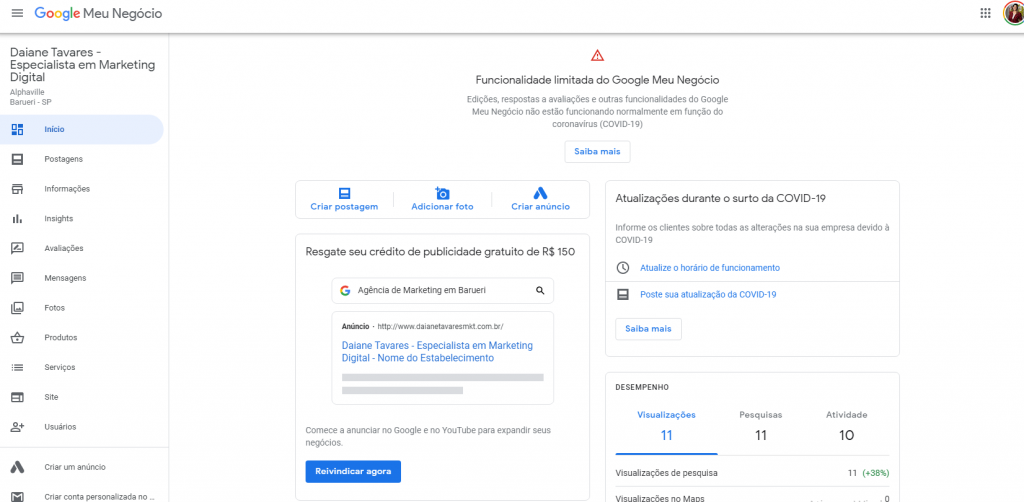This screenshot has height=502, width=1024.
Task: Click the Agência de Marketing em Barueri search box
Action: [x=442, y=290]
